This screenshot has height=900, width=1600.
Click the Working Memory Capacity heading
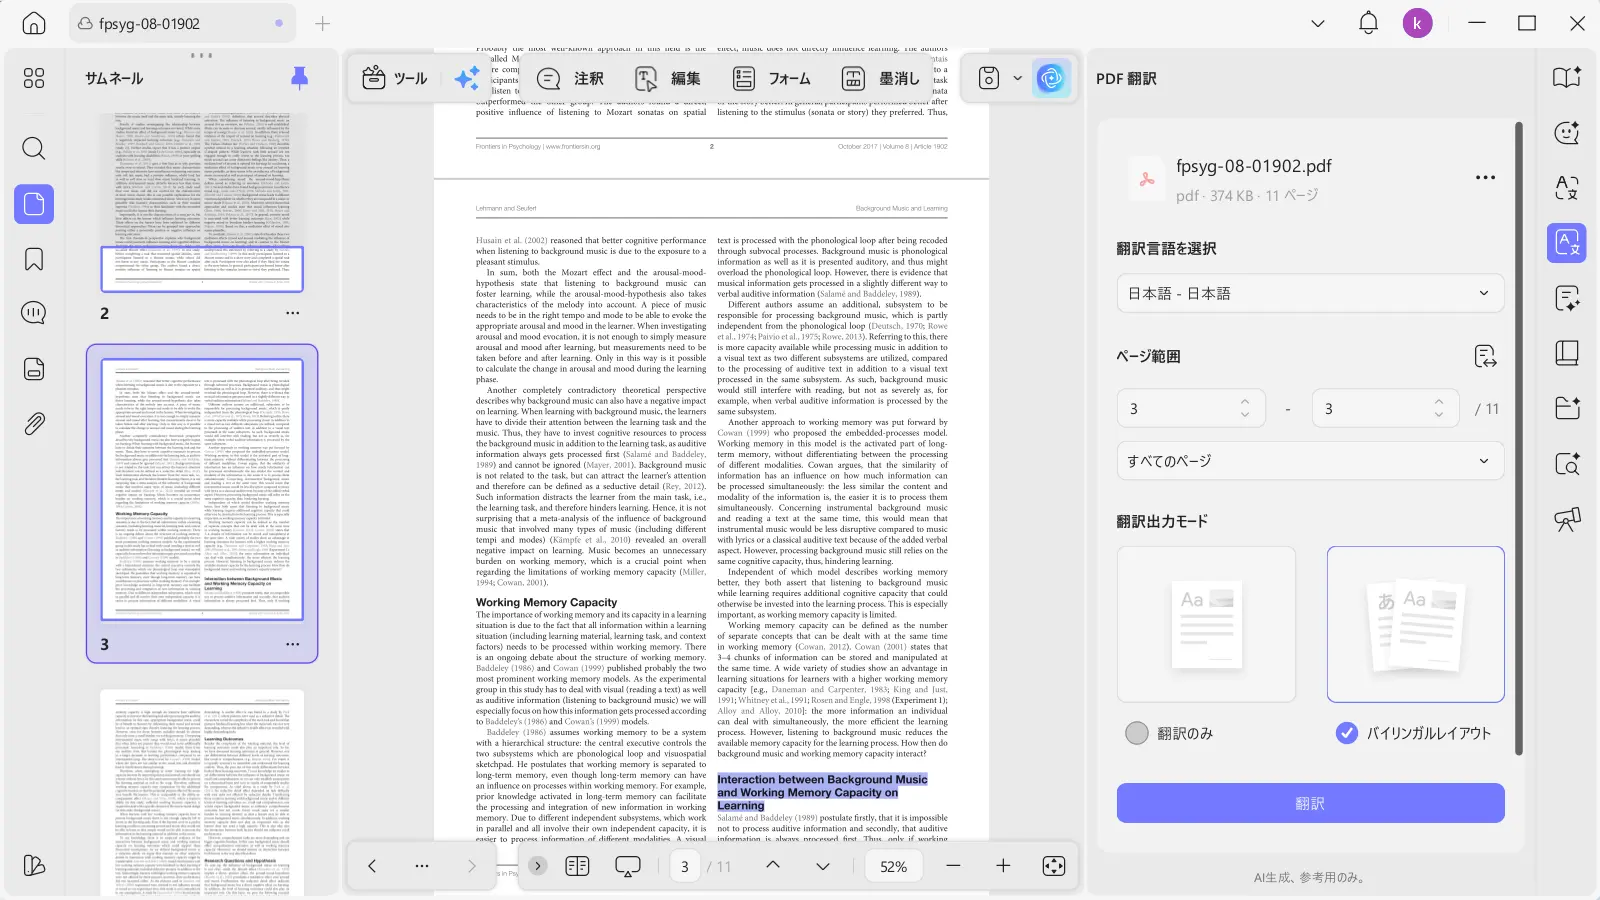(x=546, y=602)
